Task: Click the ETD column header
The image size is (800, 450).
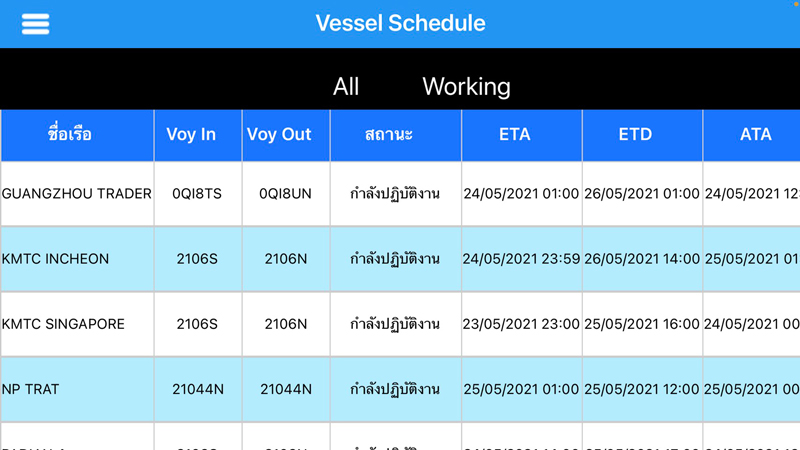Action: [635, 134]
